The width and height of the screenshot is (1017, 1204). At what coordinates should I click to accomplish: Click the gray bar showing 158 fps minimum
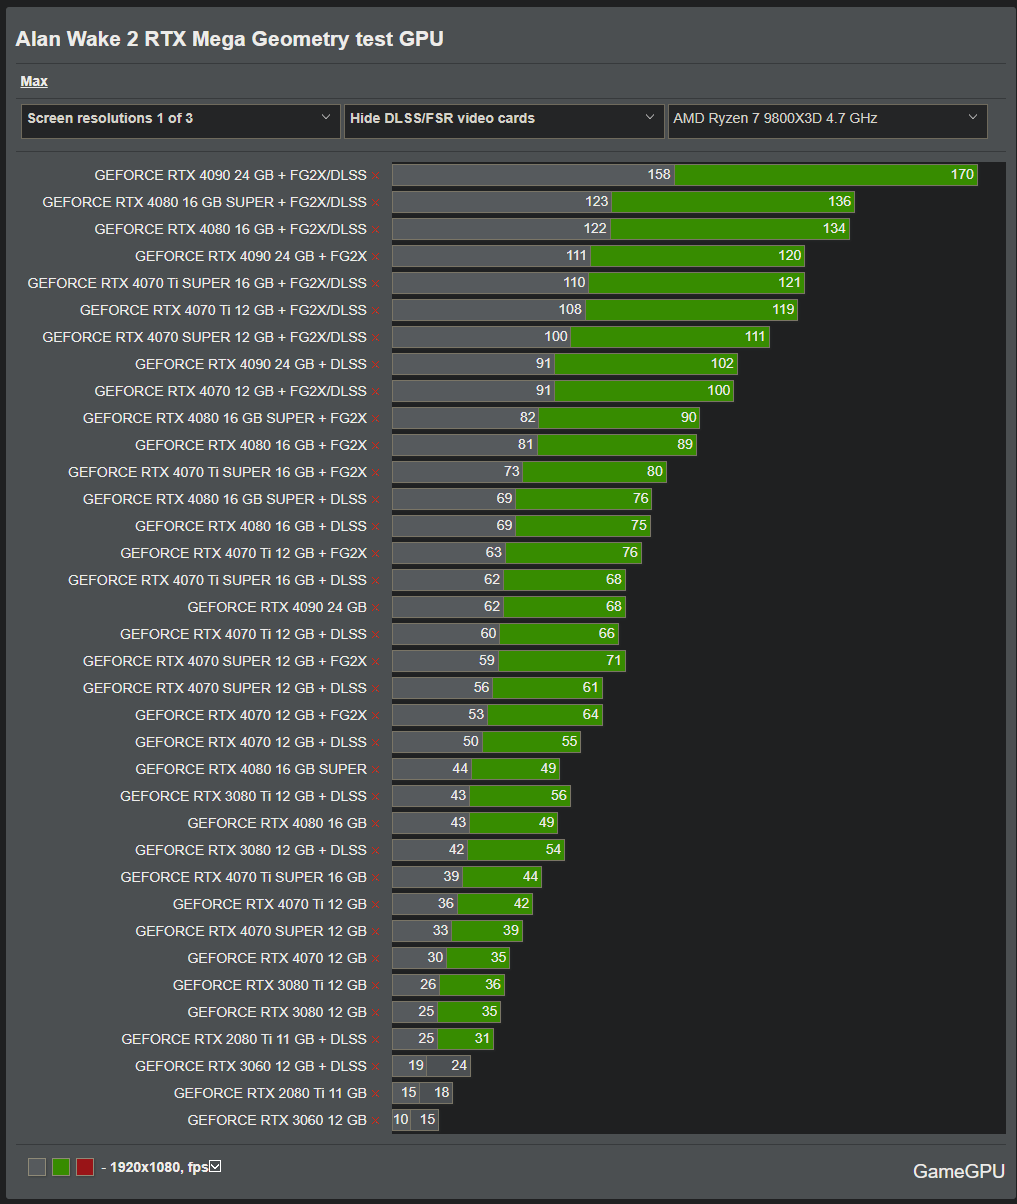point(533,175)
